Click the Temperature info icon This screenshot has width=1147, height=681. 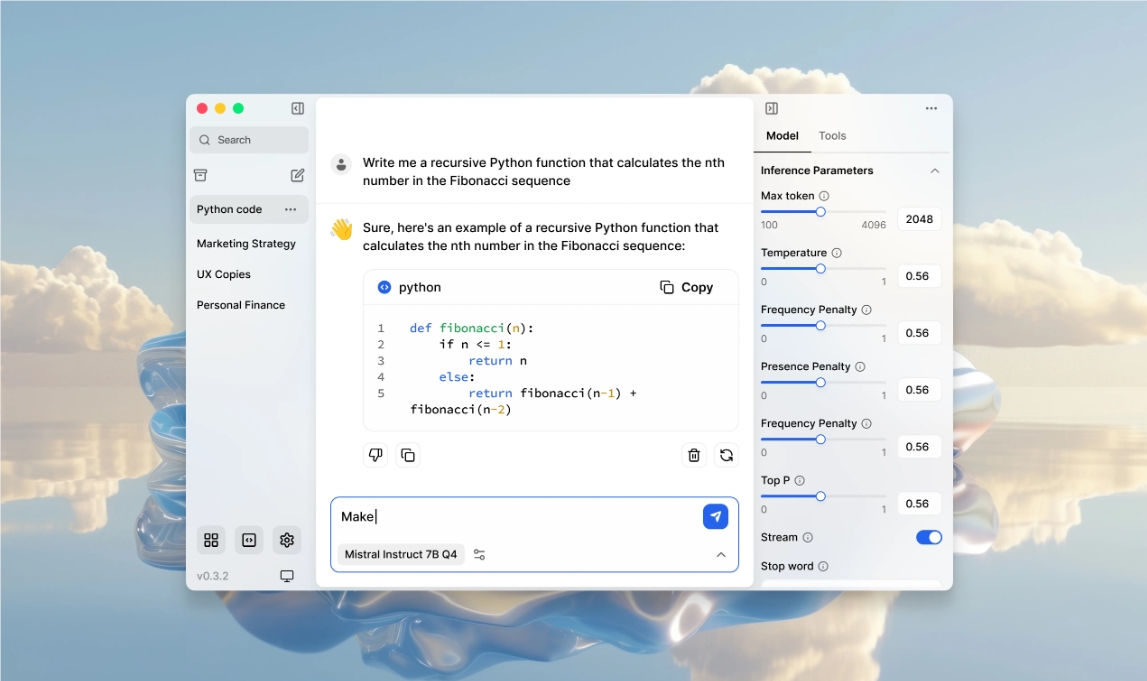tap(837, 253)
